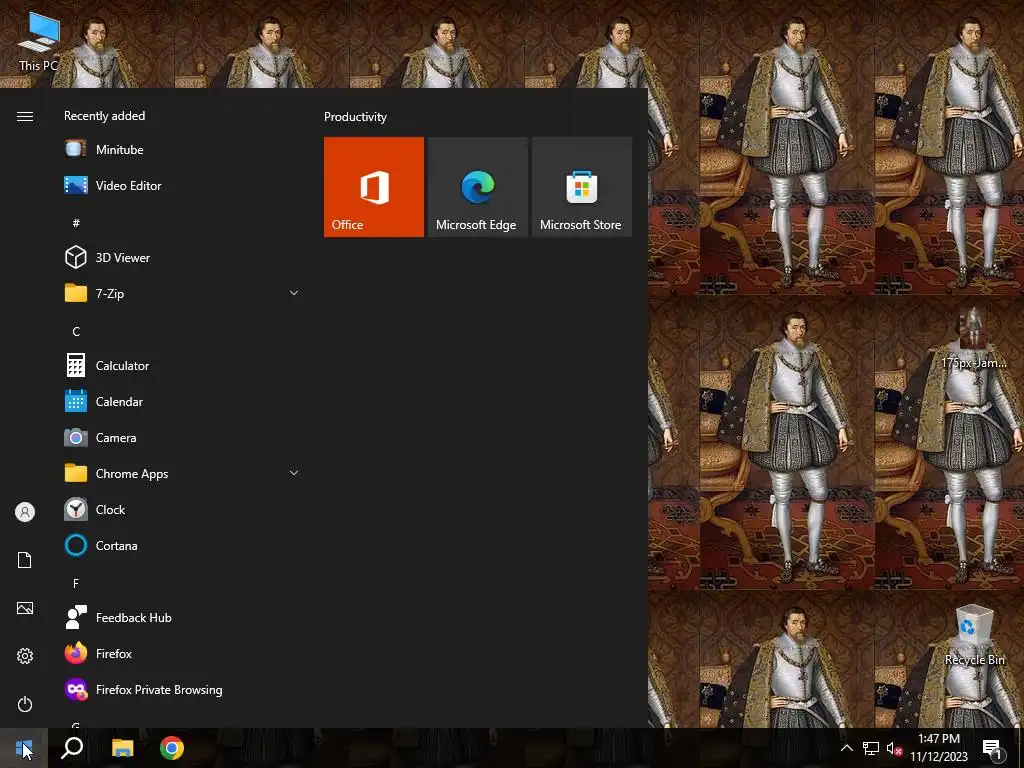Open Pictures from Start sidebar

[x=25, y=608]
